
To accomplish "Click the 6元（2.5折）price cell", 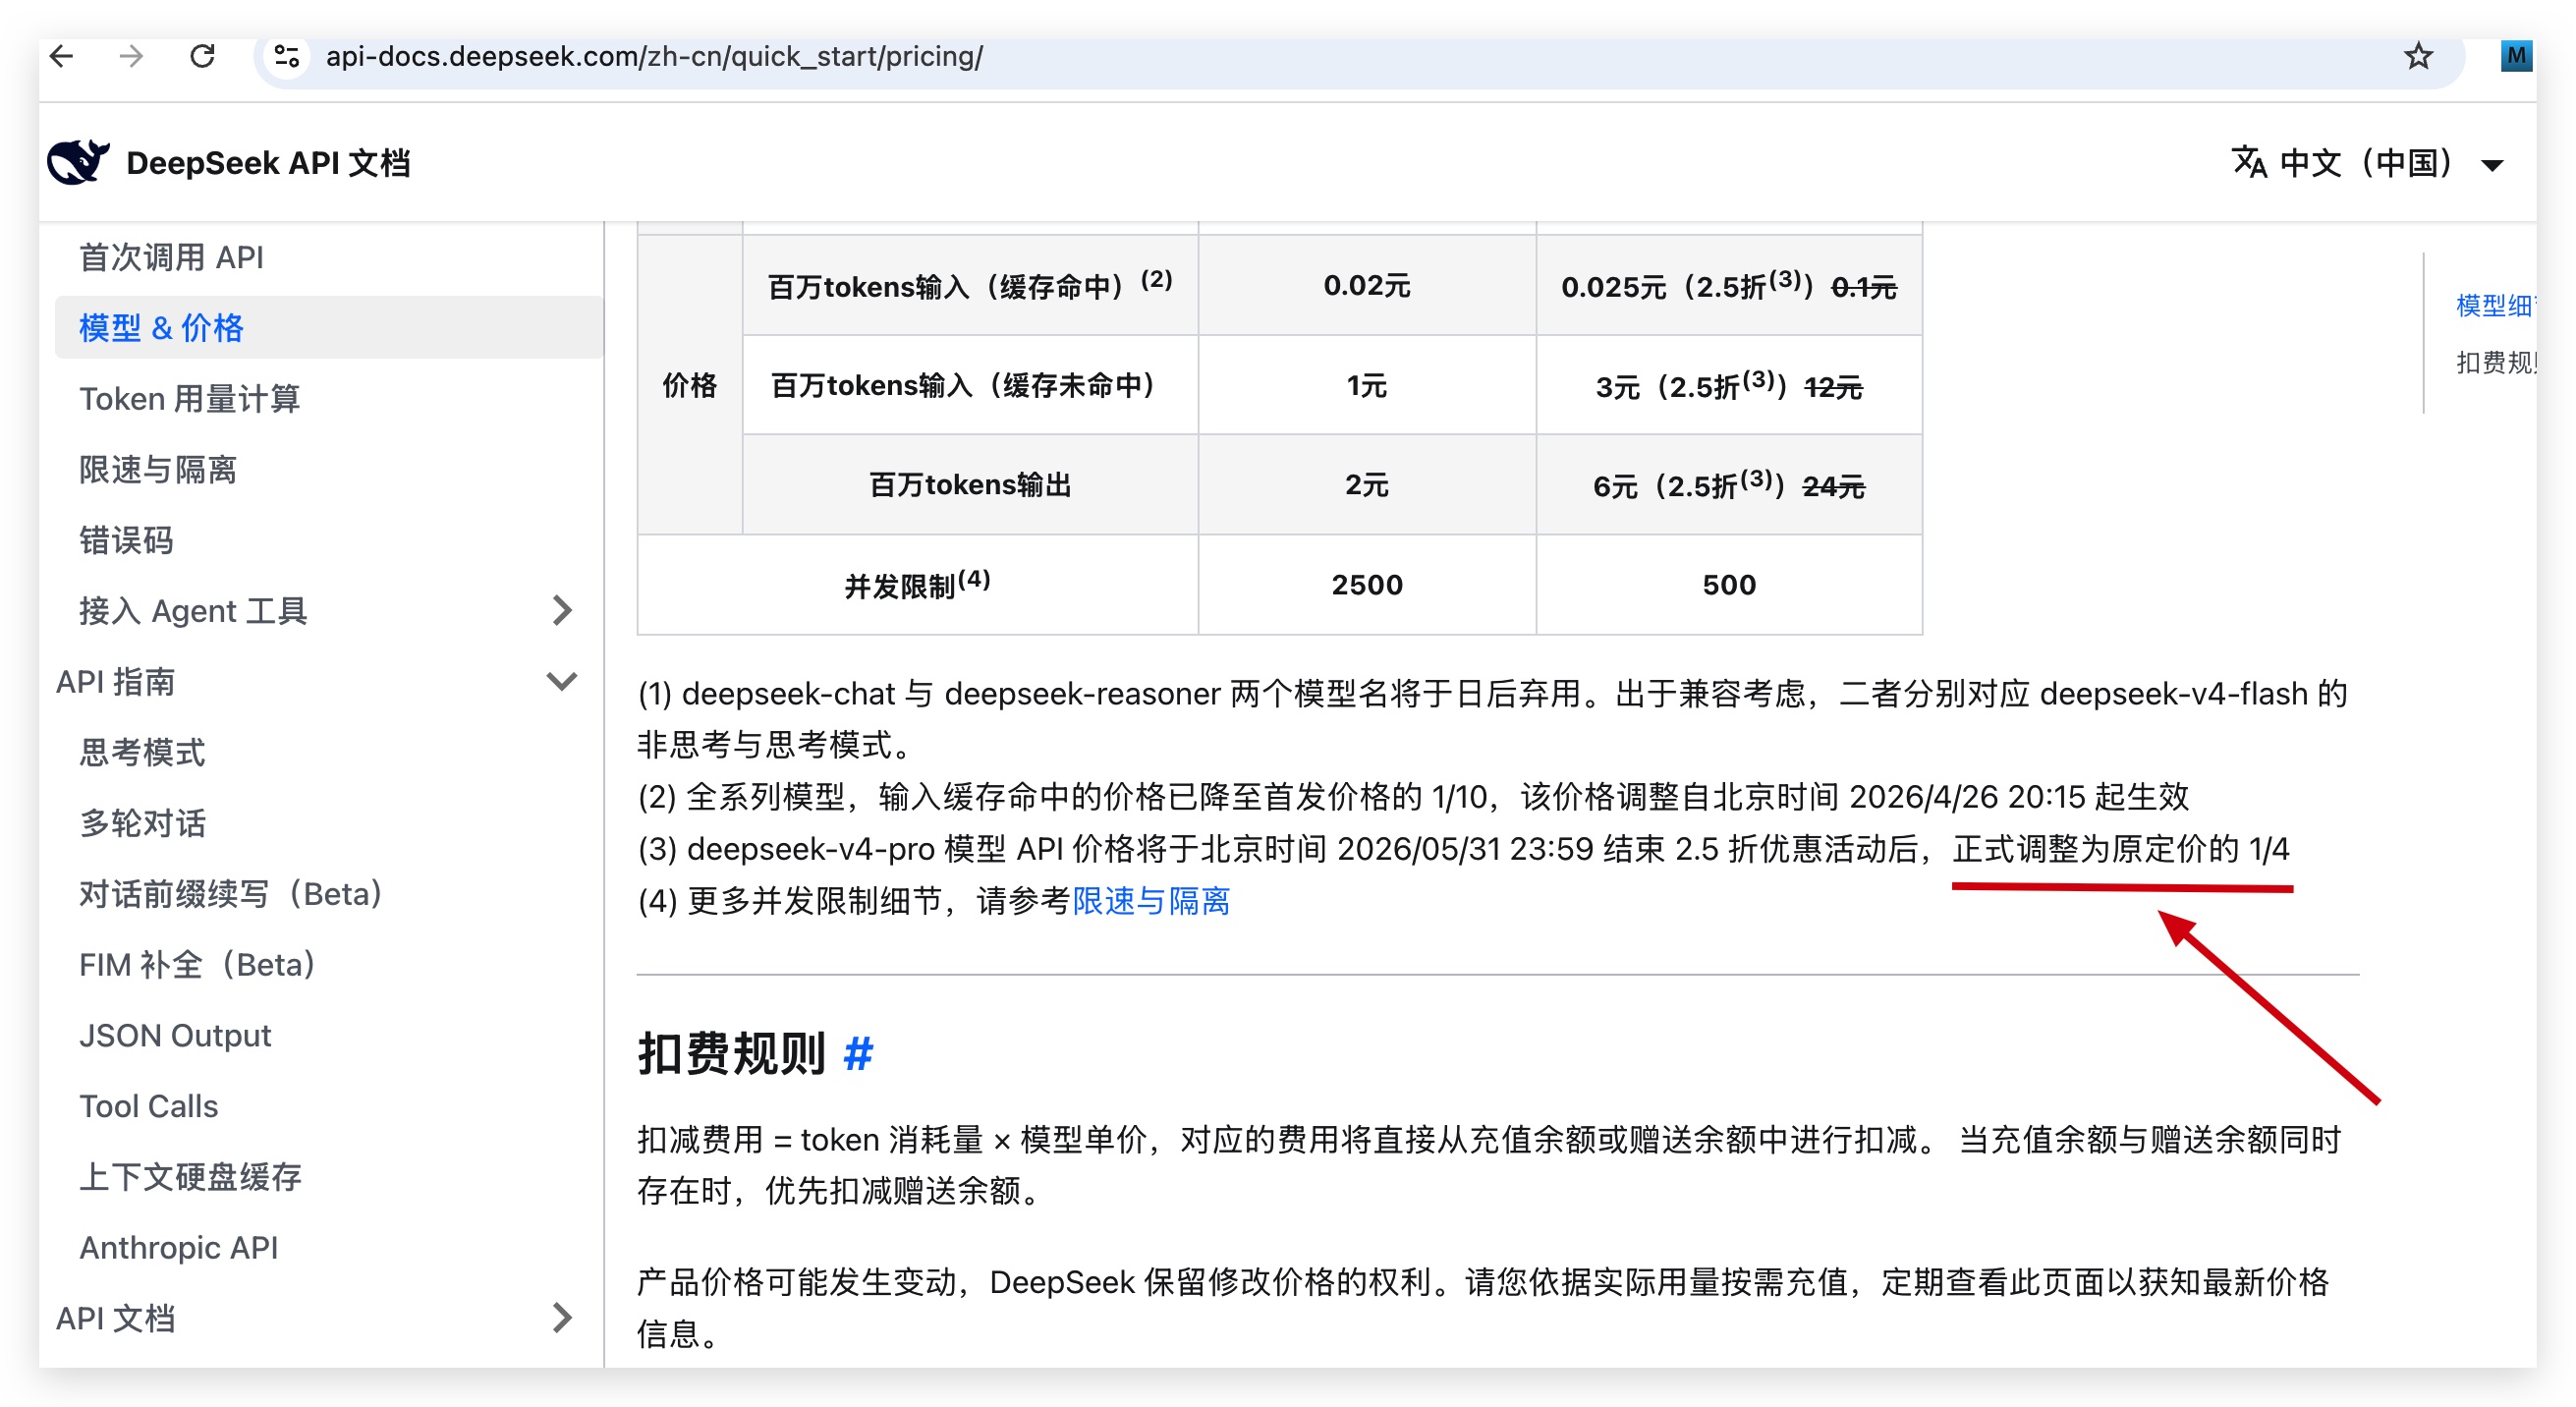I will click(1729, 485).
